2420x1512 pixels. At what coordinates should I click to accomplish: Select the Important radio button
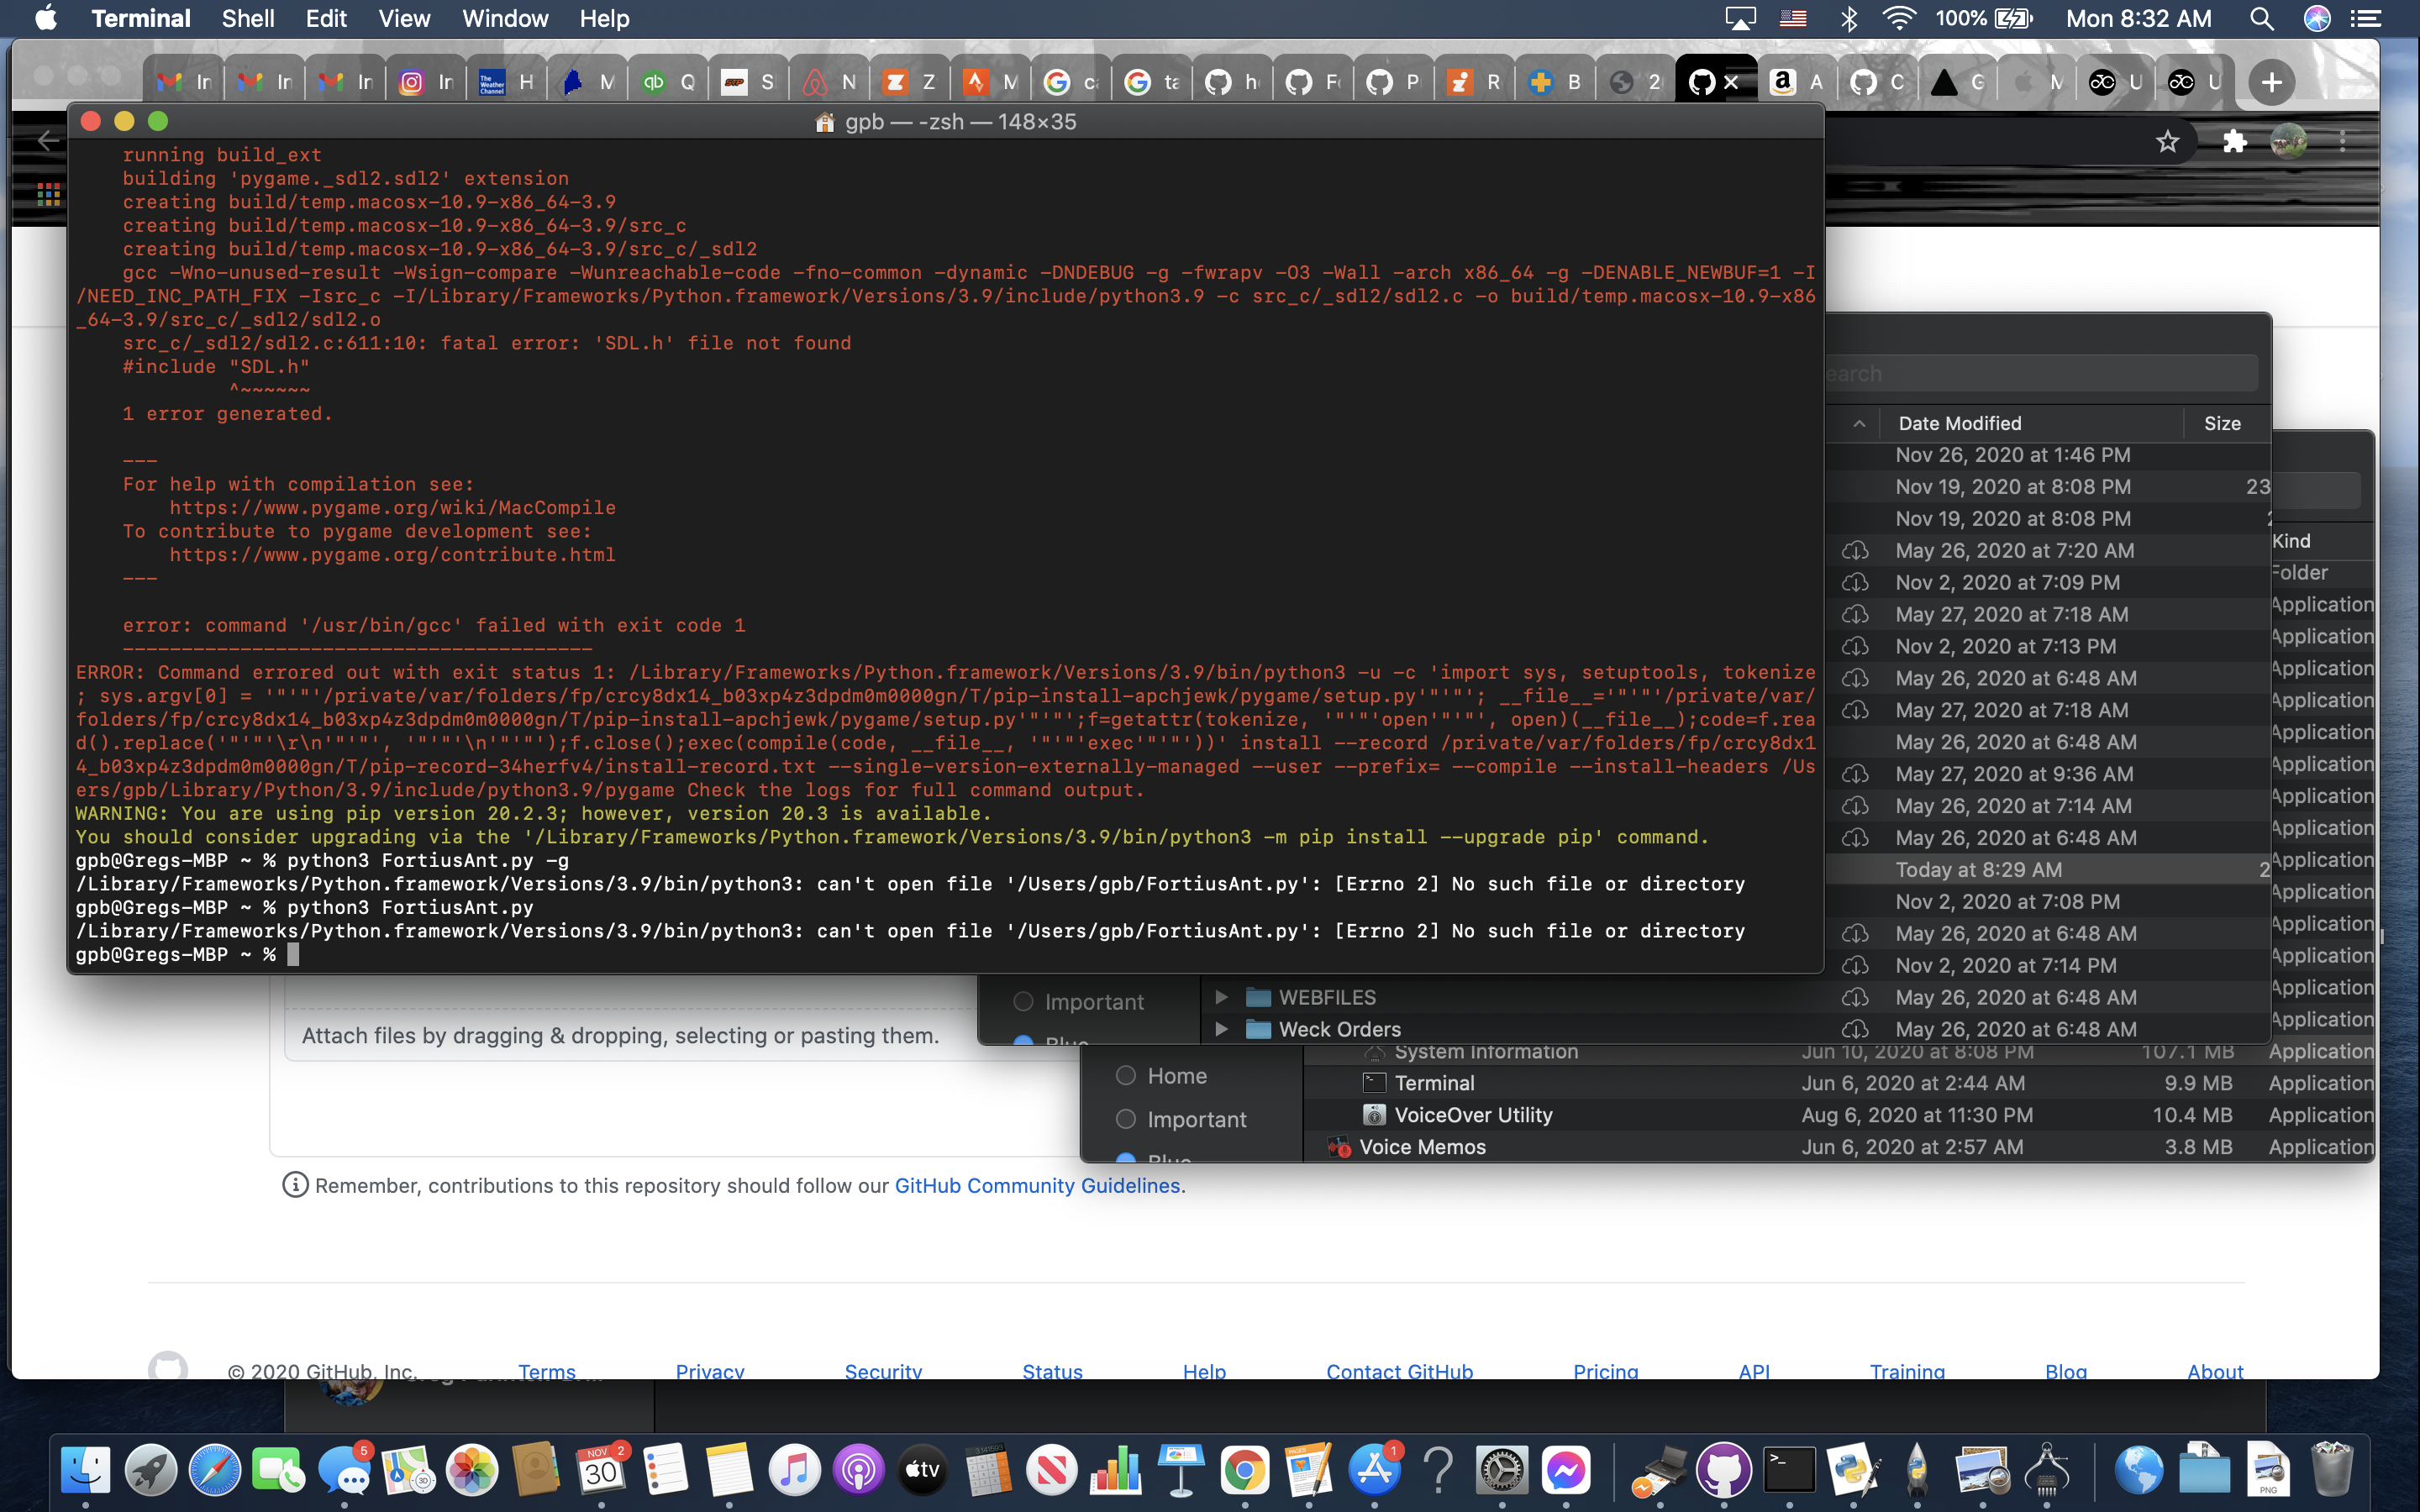click(1127, 1119)
